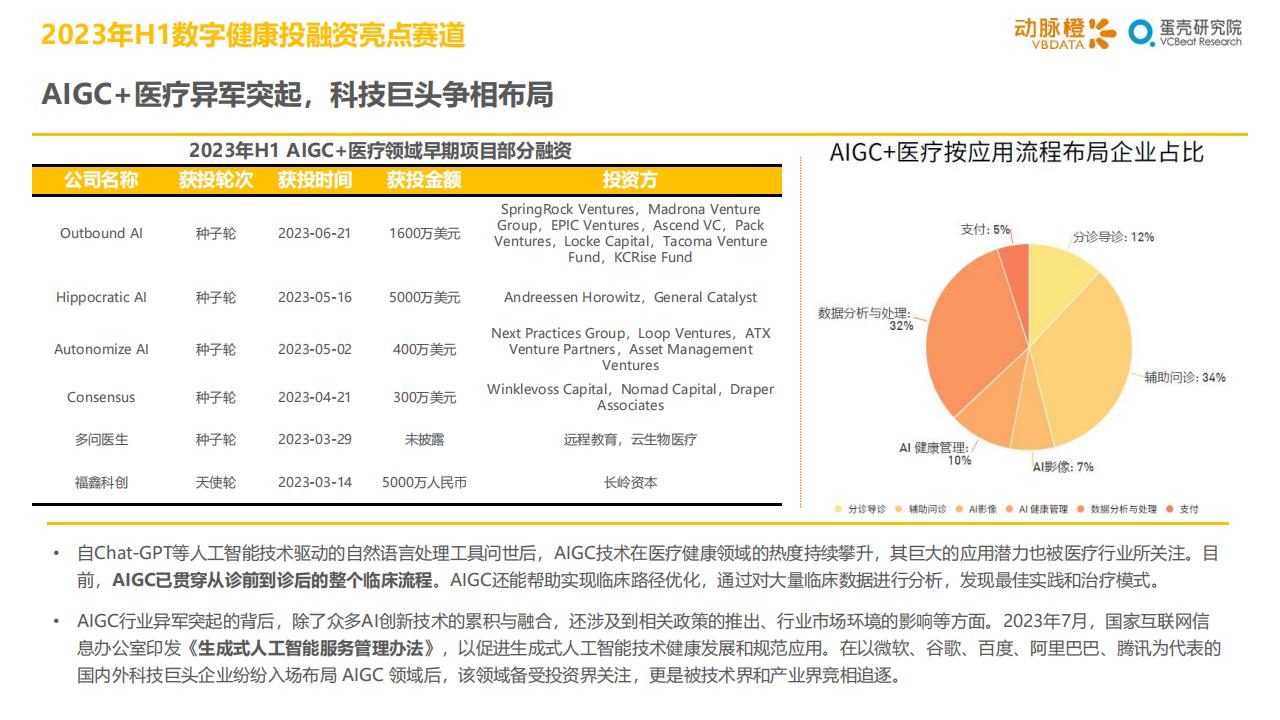Screen dimensions: 1280x720
Task: Click the date 2023-06-21
Action: coord(315,233)
